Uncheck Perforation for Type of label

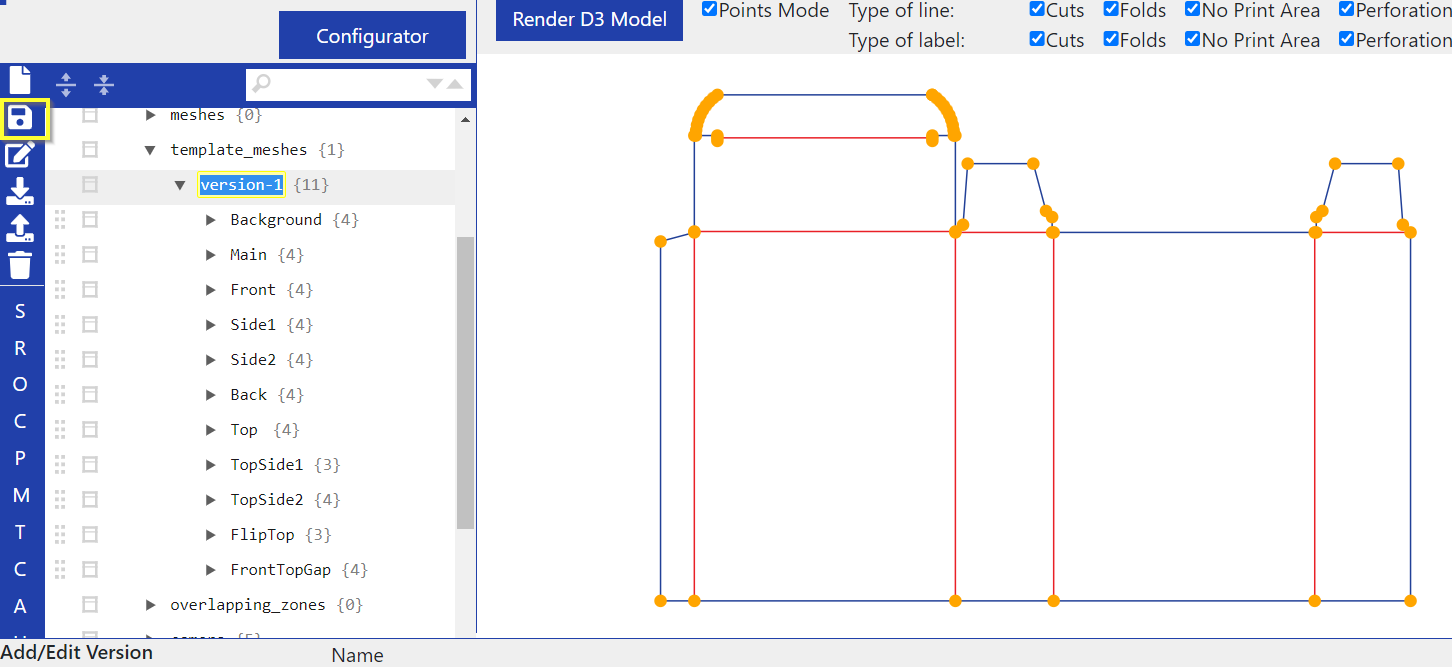(x=1347, y=40)
